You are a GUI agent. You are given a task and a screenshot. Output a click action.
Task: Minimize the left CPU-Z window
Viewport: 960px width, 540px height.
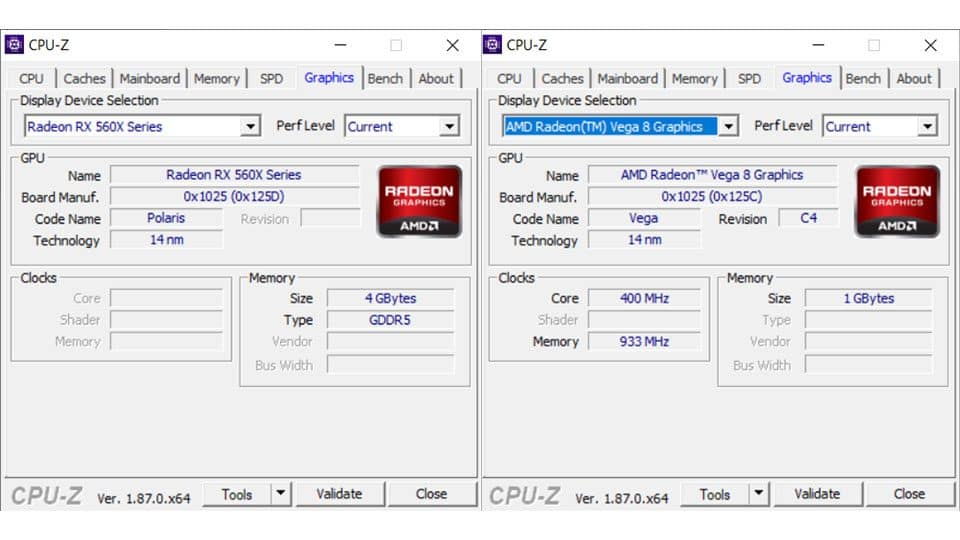coord(340,45)
